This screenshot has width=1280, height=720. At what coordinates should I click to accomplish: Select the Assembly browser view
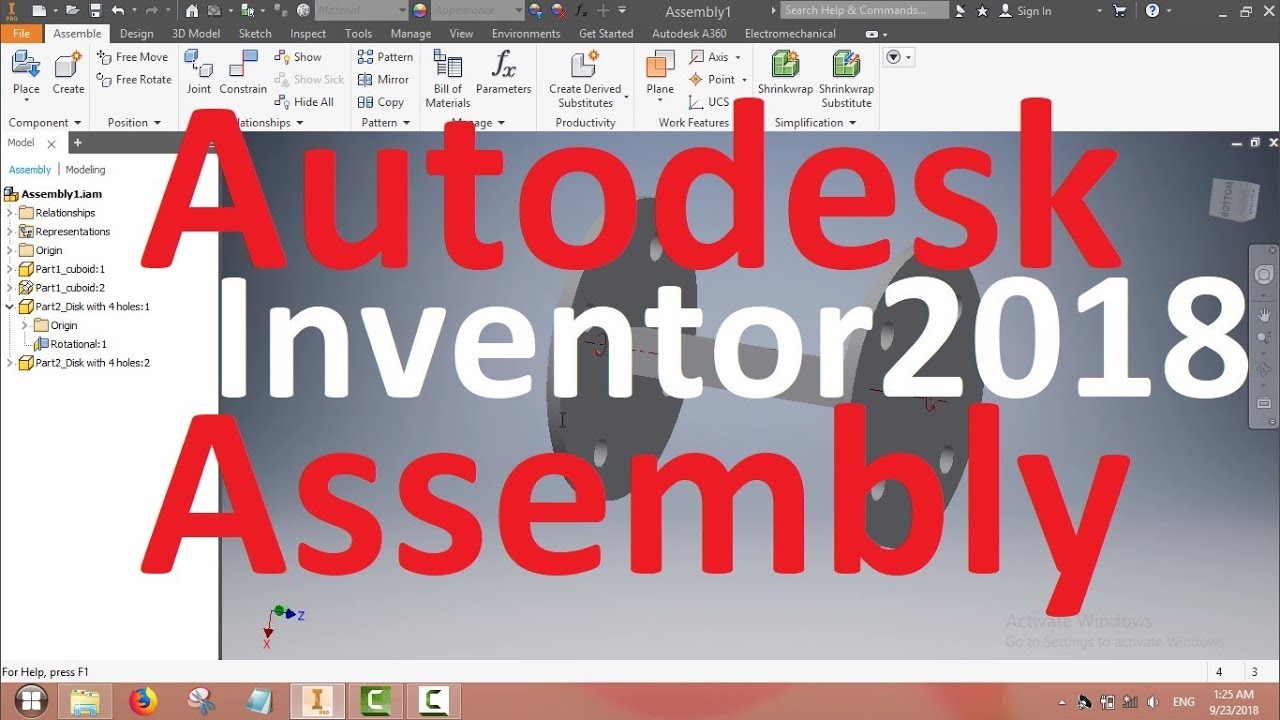click(30, 170)
